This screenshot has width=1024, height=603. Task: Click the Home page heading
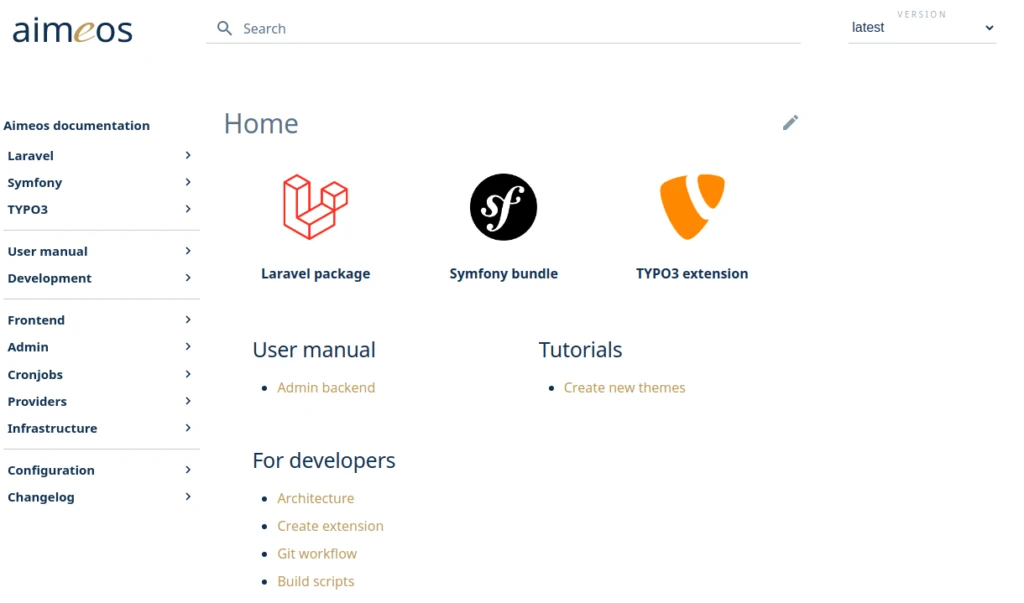coord(261,123)
